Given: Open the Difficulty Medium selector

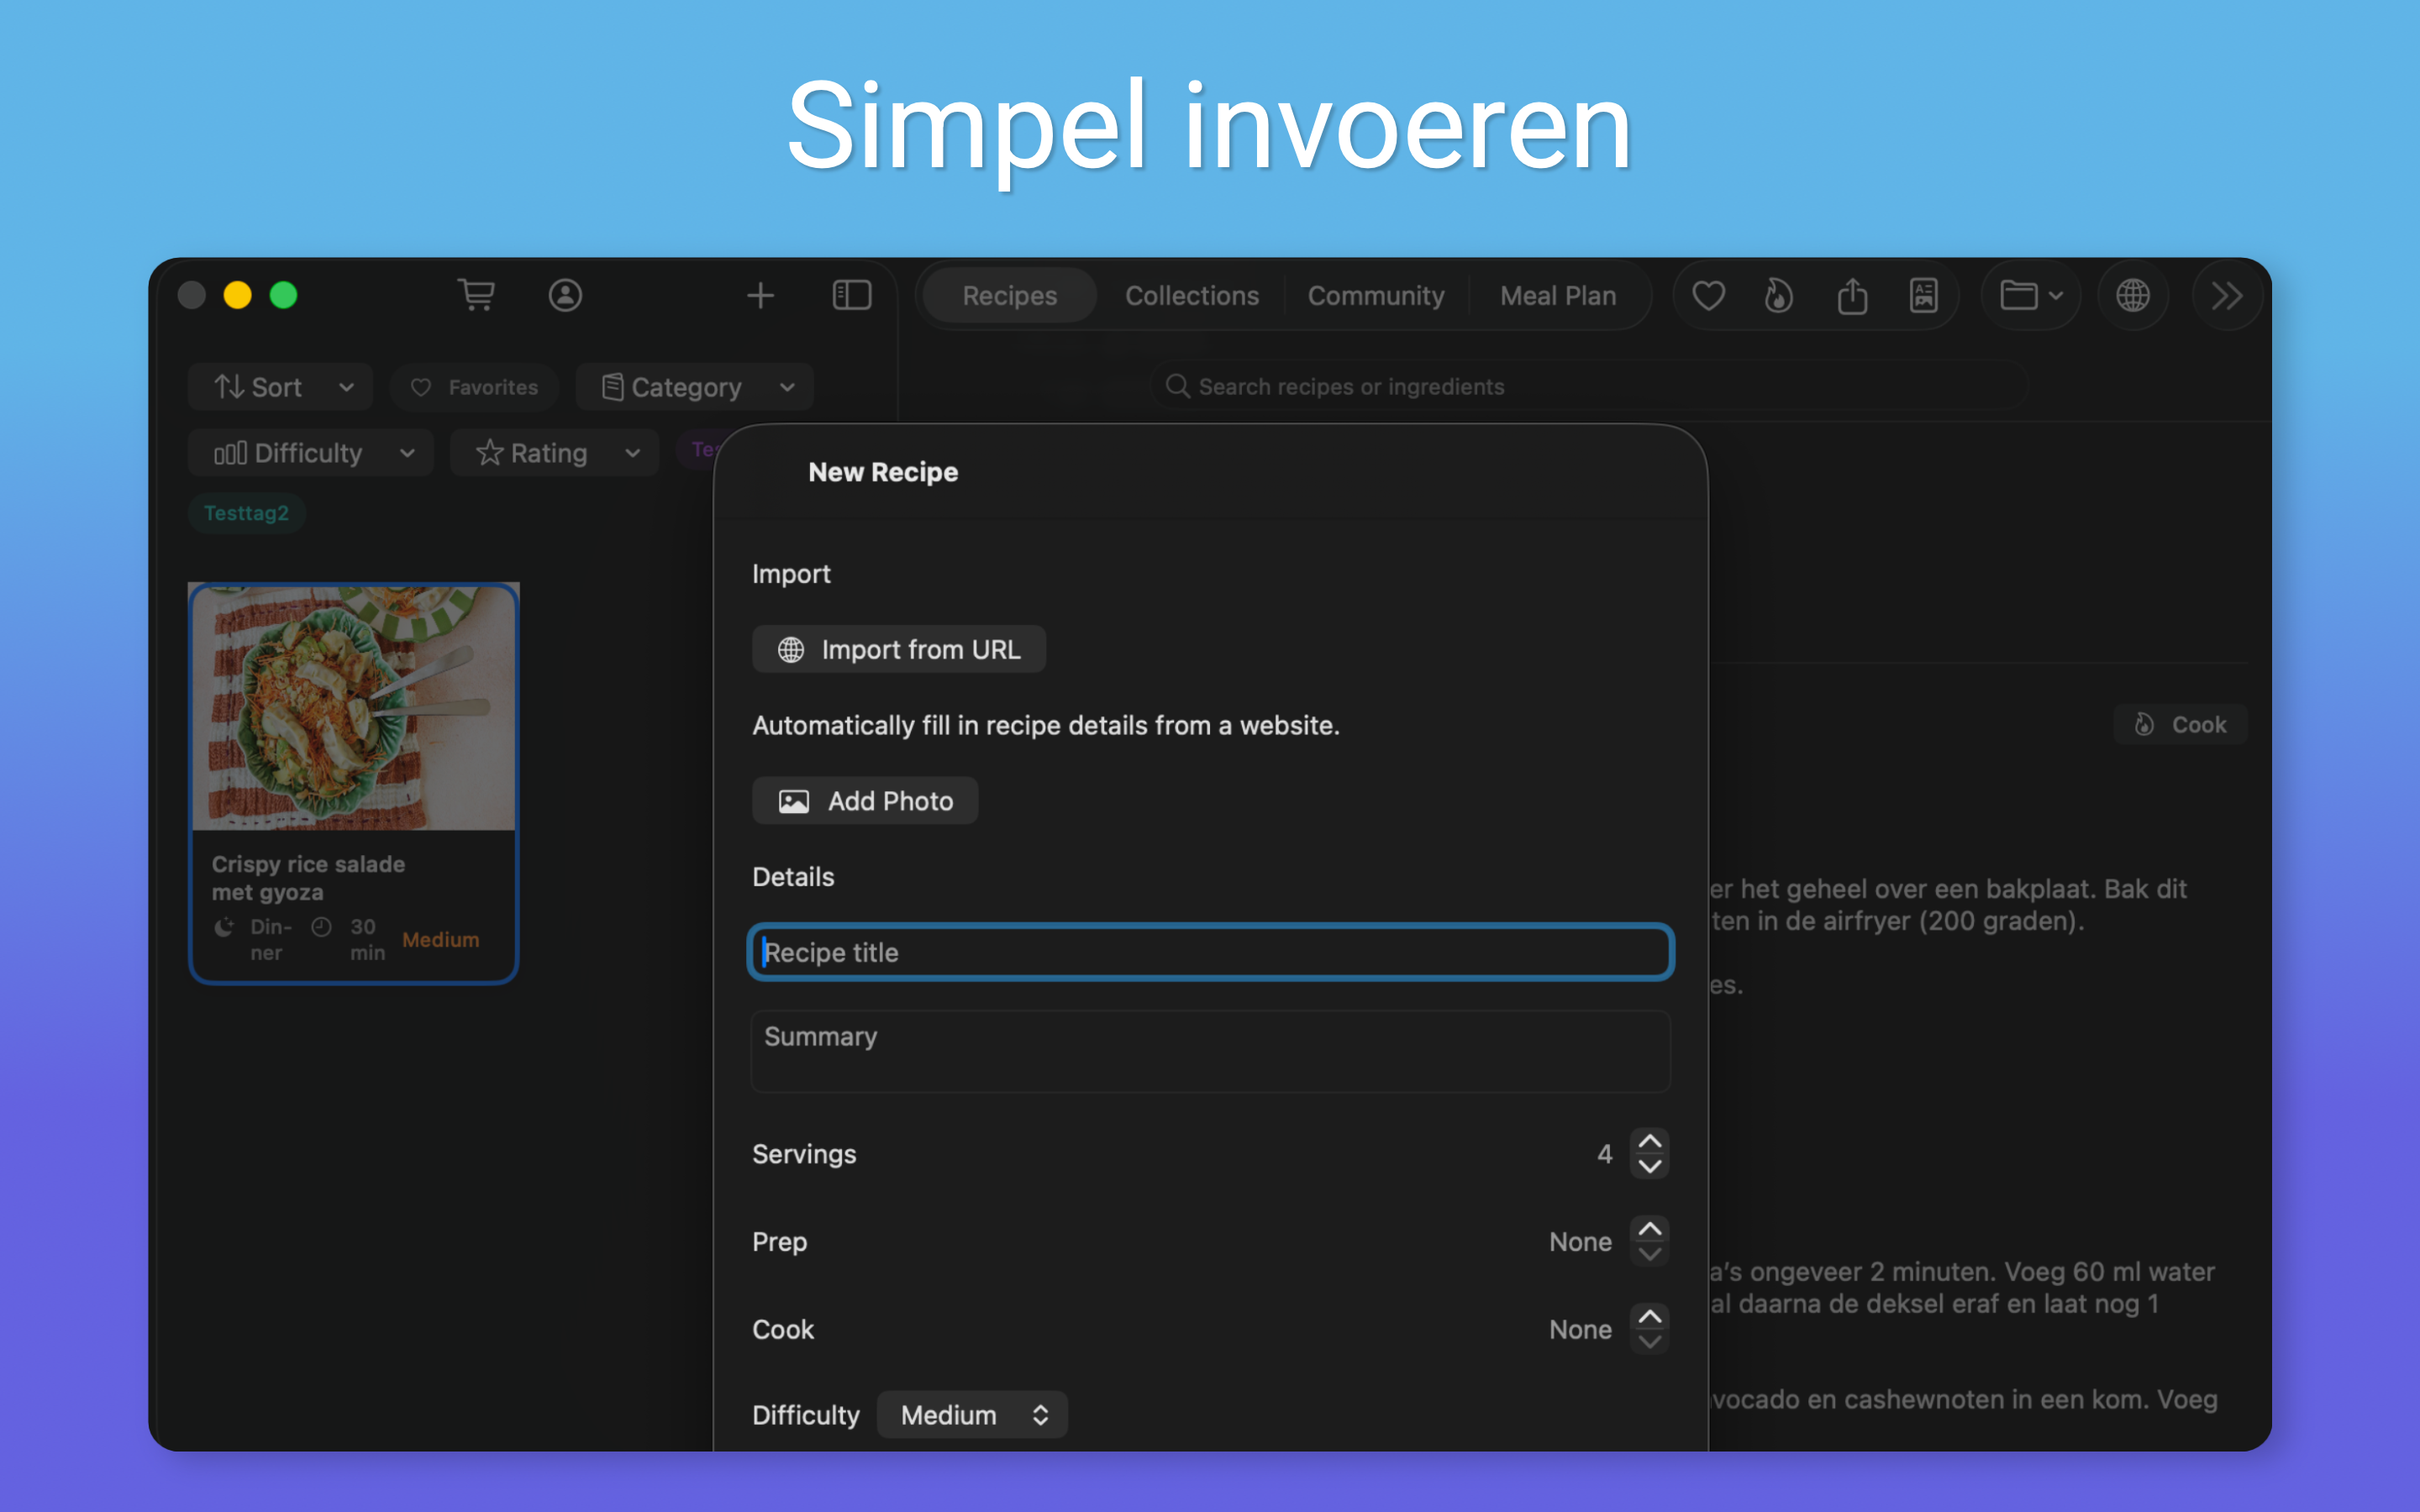Looking at the screenshot, I should [x=972, y=1415].
